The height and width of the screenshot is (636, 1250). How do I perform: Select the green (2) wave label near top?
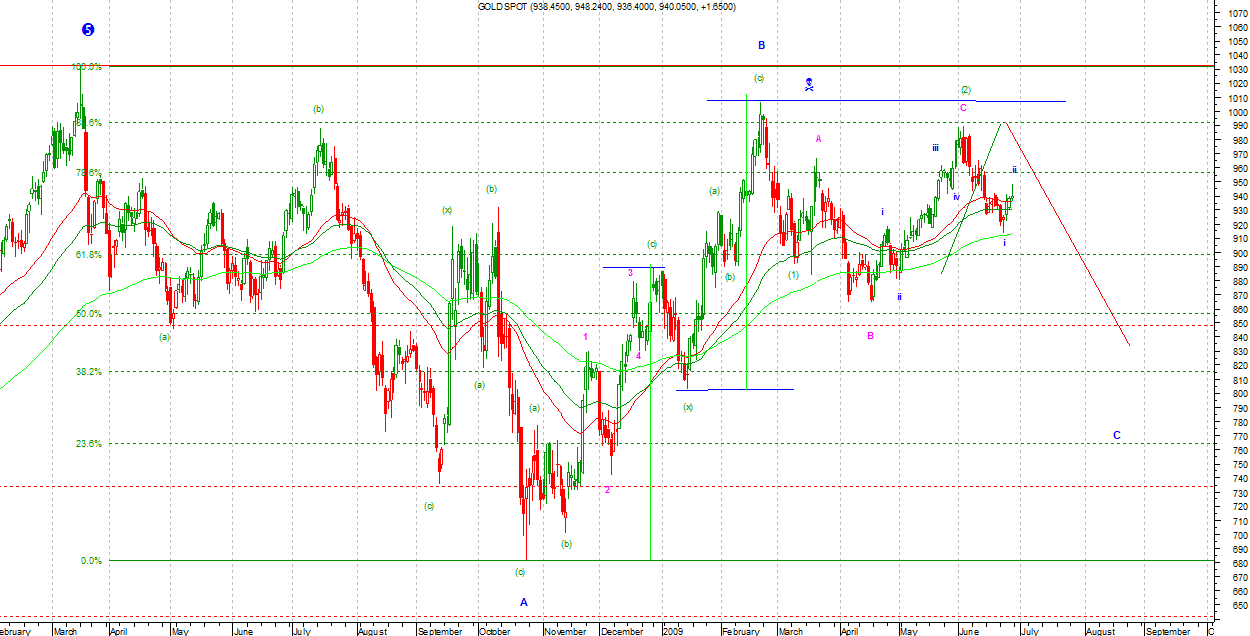[x=965, y=89]
